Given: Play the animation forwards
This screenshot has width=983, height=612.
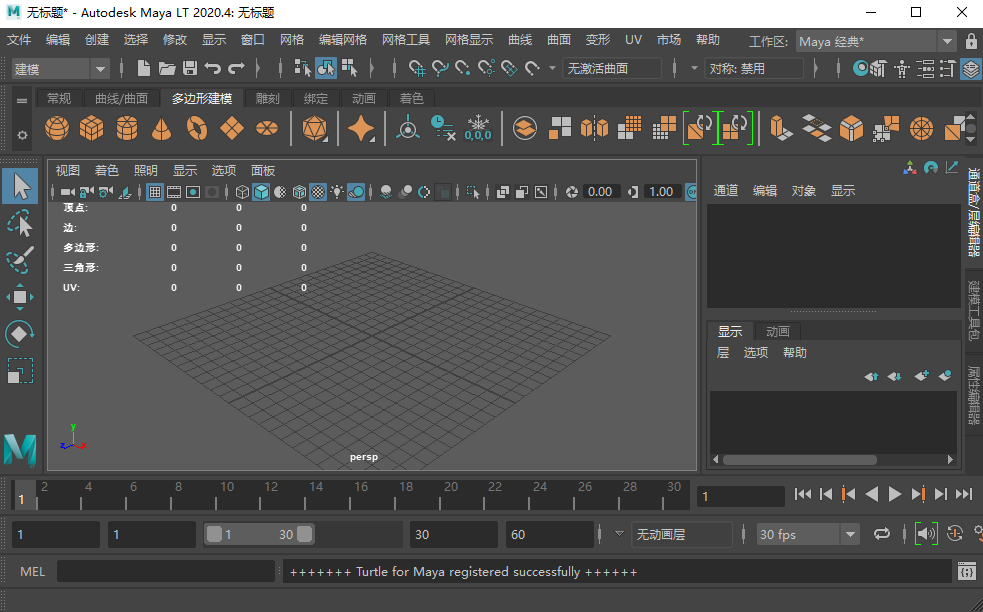Looking at the screenshot, I should 895,494.
